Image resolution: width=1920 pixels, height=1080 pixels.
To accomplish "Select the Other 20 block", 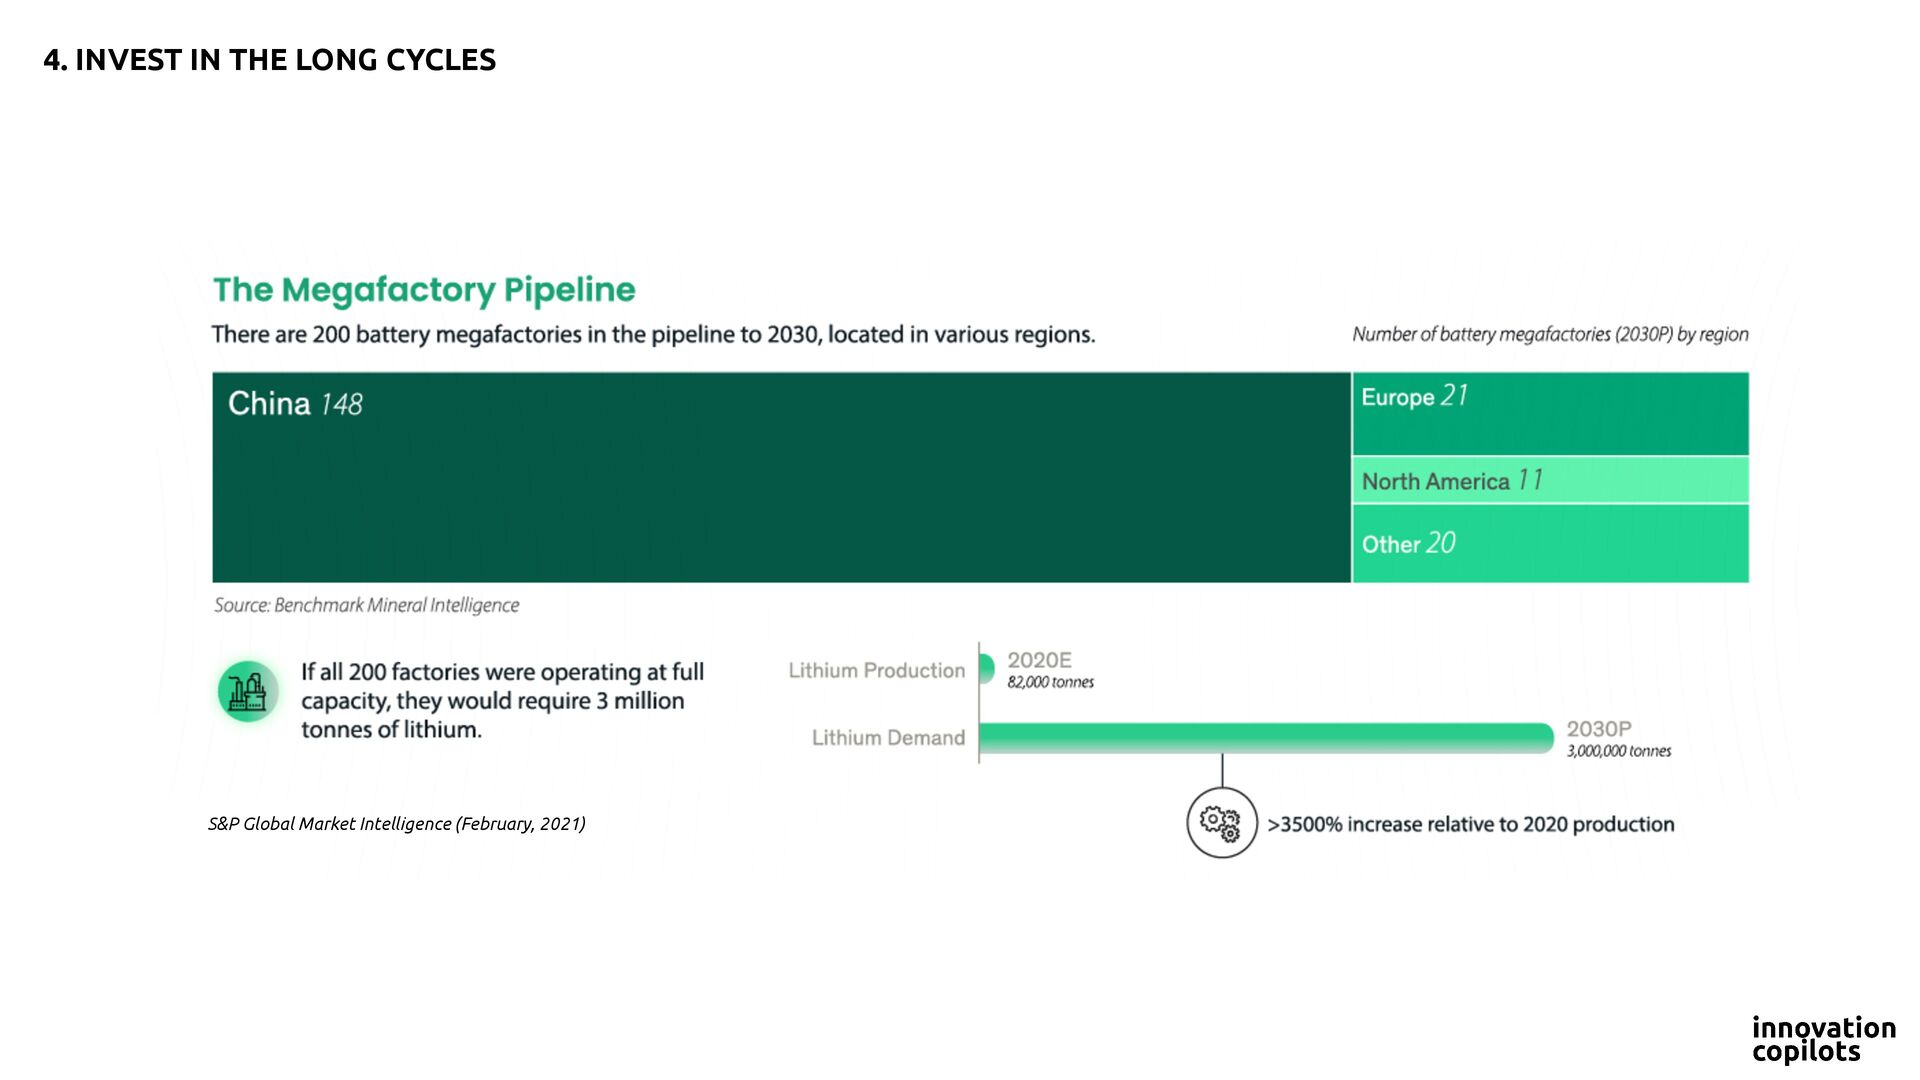I will point(1549,543).
